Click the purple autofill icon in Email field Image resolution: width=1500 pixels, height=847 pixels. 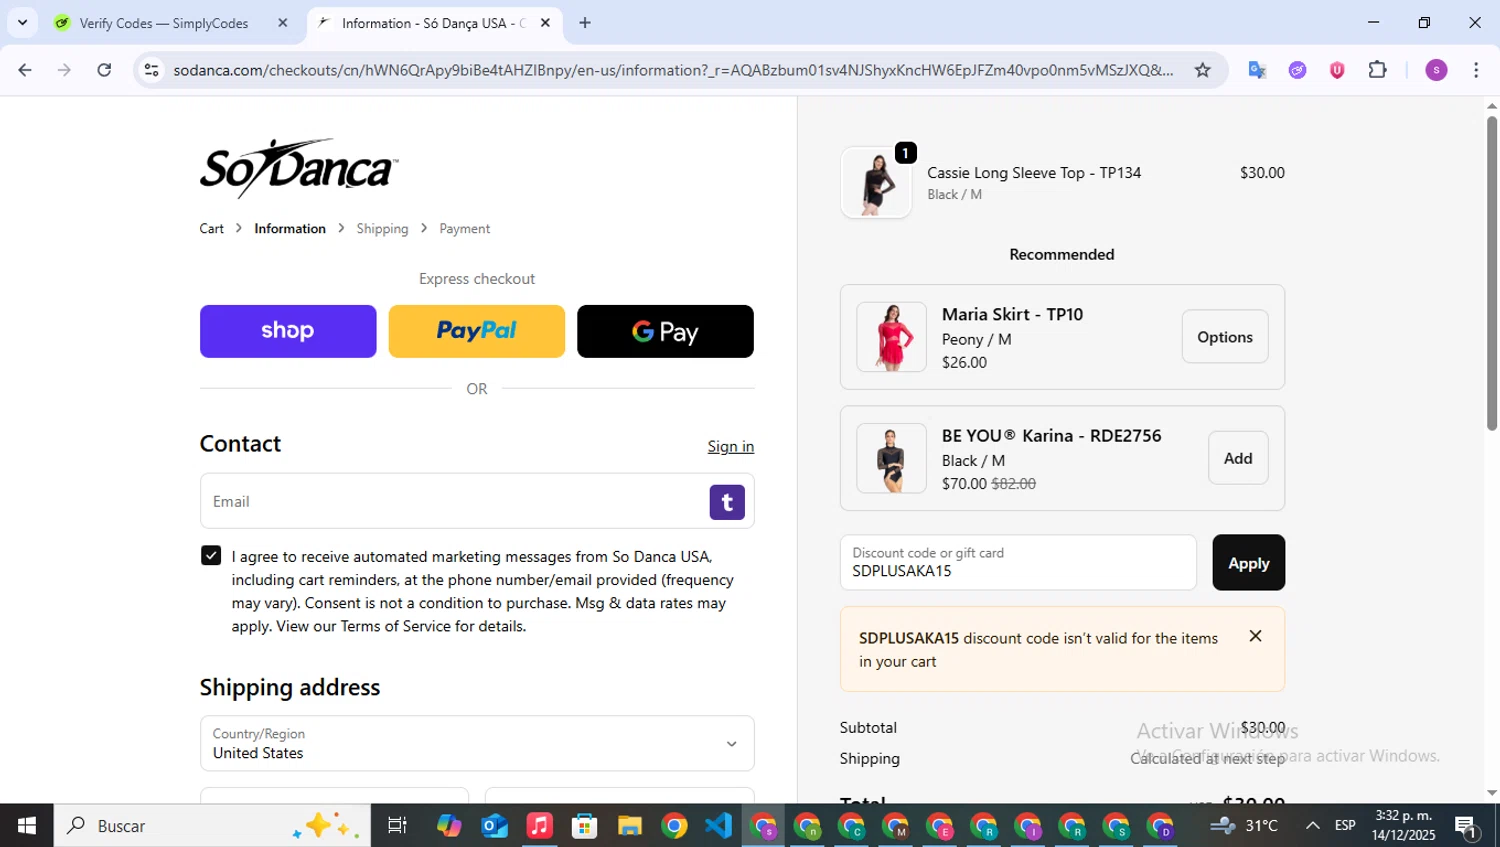(727, 502)
